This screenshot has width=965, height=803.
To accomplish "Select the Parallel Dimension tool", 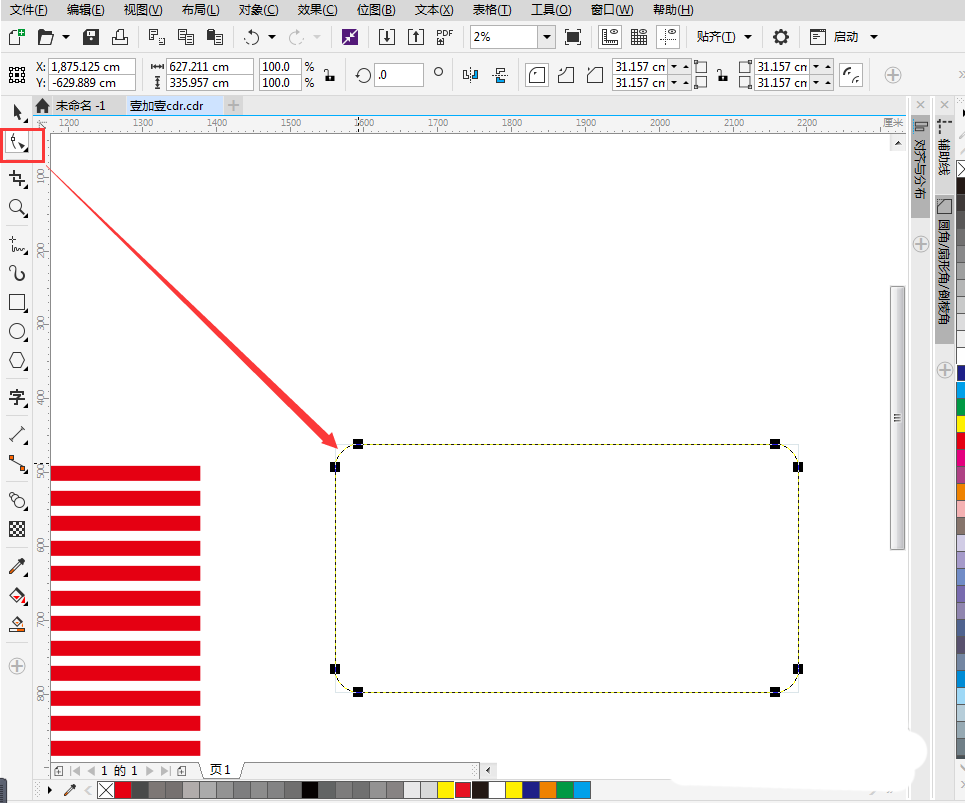I will pos(18,434).
